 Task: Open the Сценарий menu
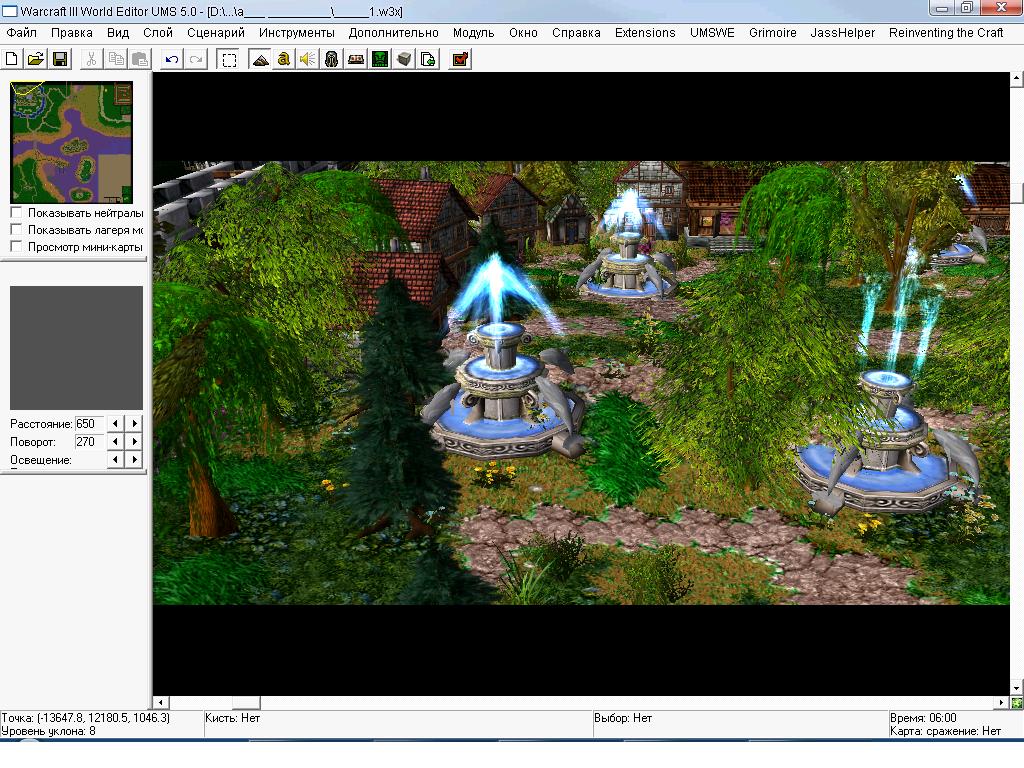click(216, 33)
